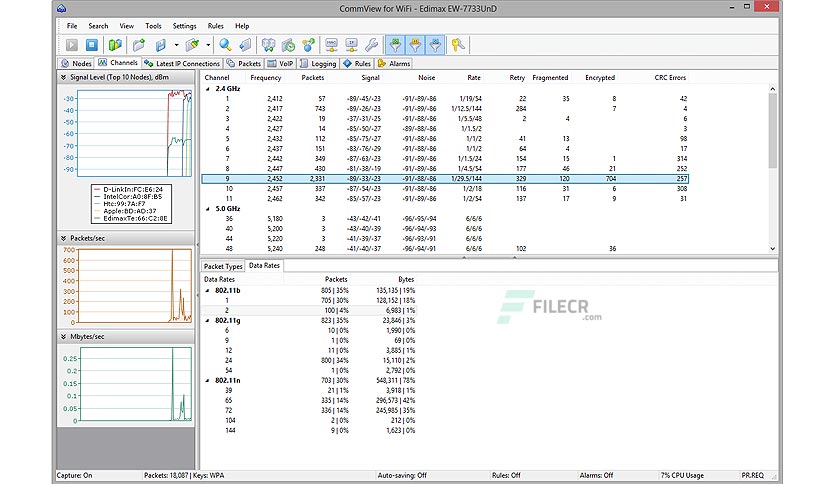Open the dropdown arrow next to Save icon
This screenshot has height=484, width=836.
point(176,45)
